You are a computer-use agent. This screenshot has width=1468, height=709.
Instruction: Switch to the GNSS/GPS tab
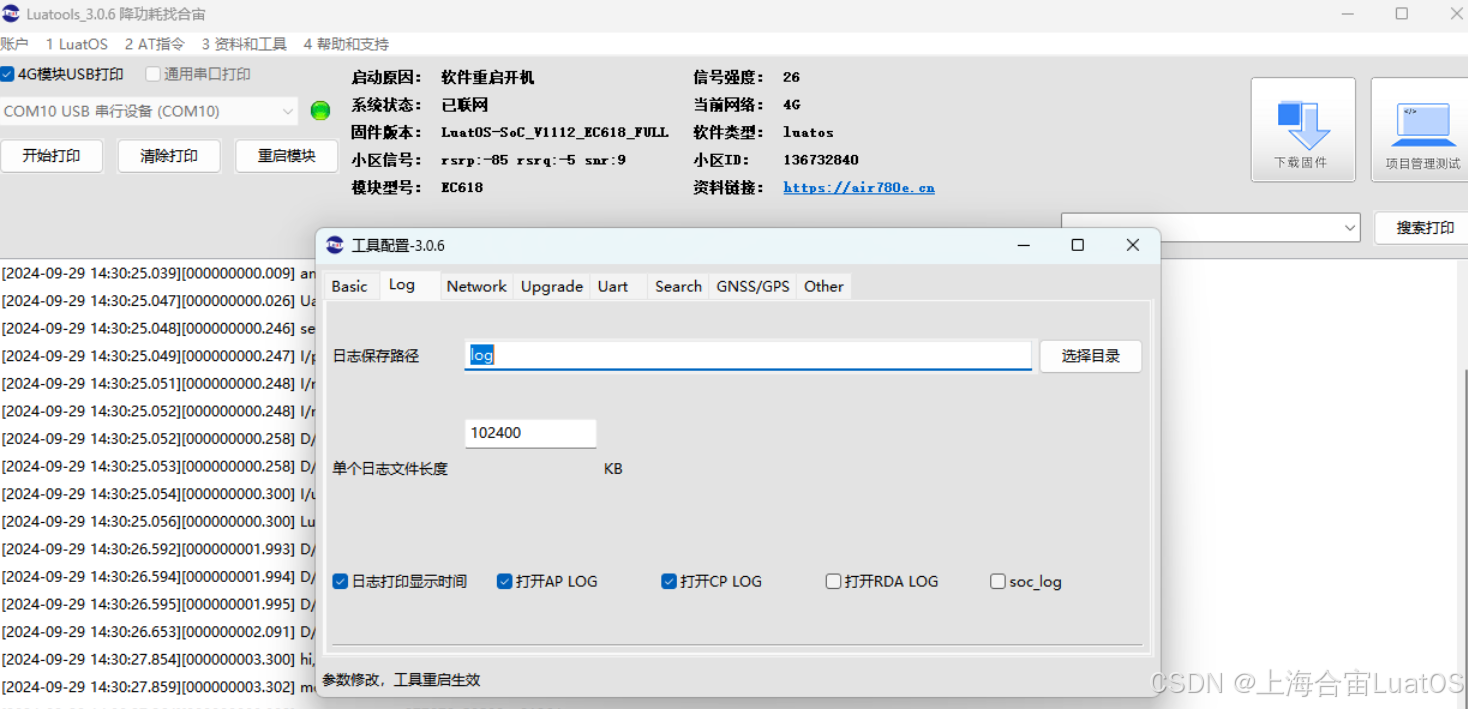[752, 286]
